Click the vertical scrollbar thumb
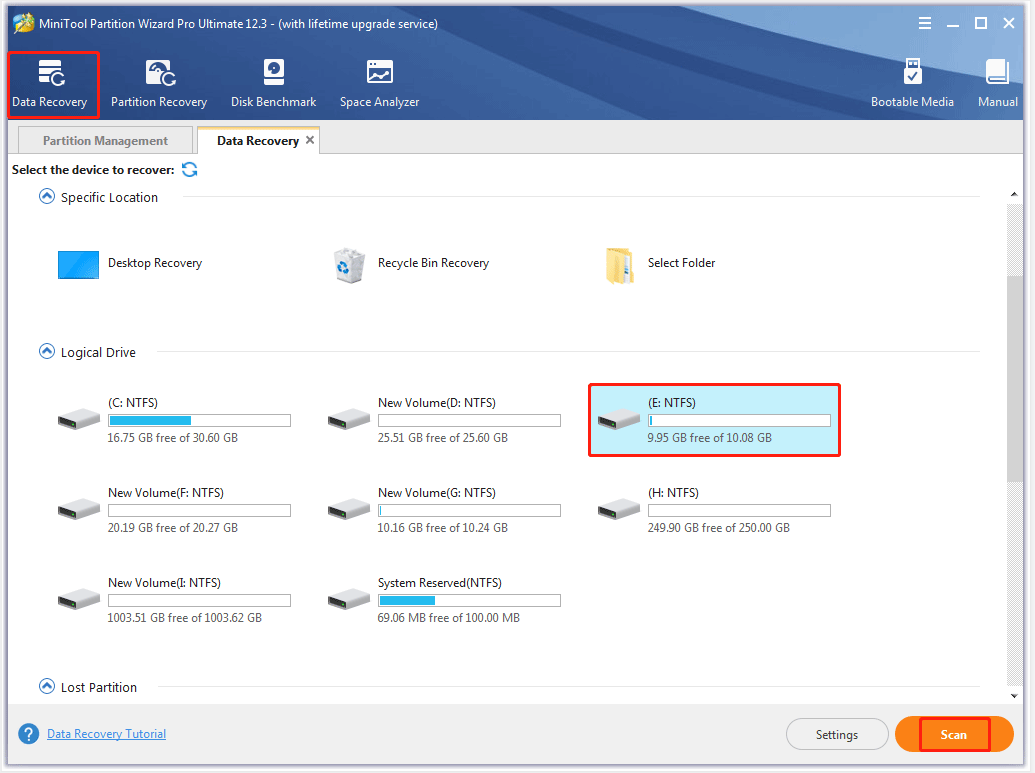 pos(1014,380)
